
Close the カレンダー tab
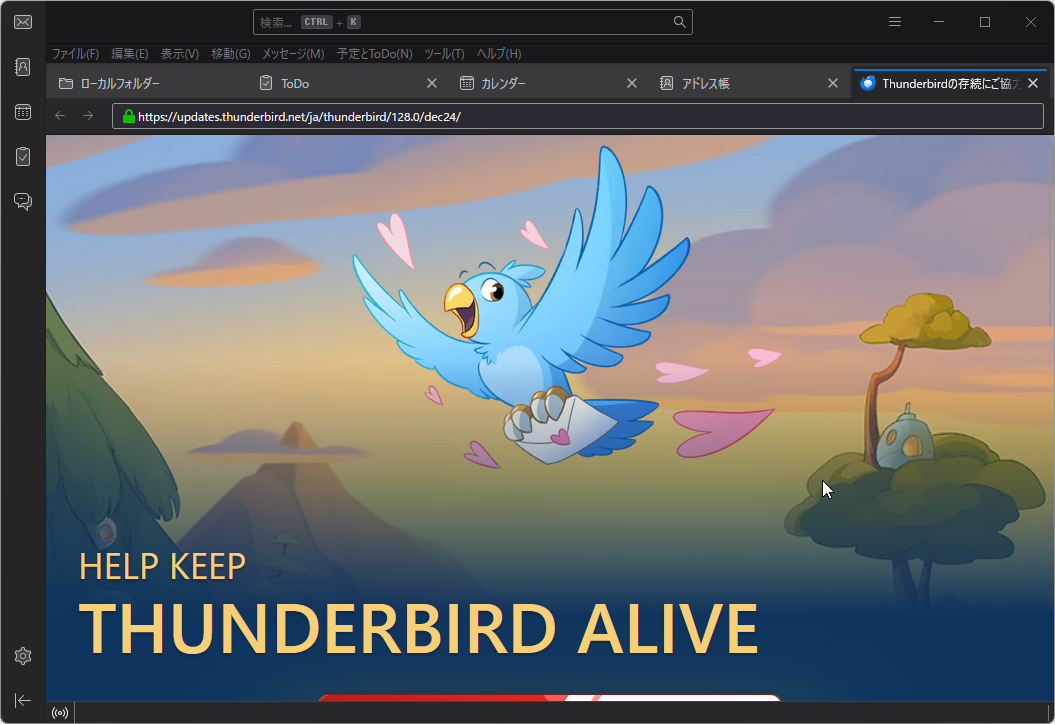pos(632,83)
